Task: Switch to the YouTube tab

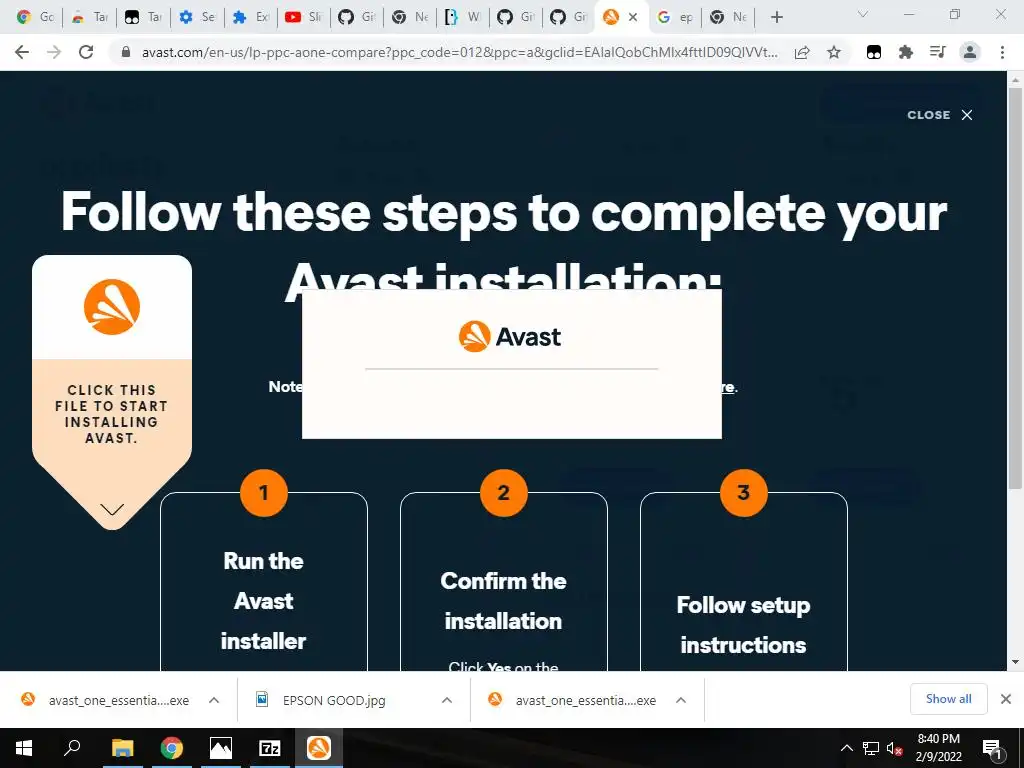Action: pos(304,18)
